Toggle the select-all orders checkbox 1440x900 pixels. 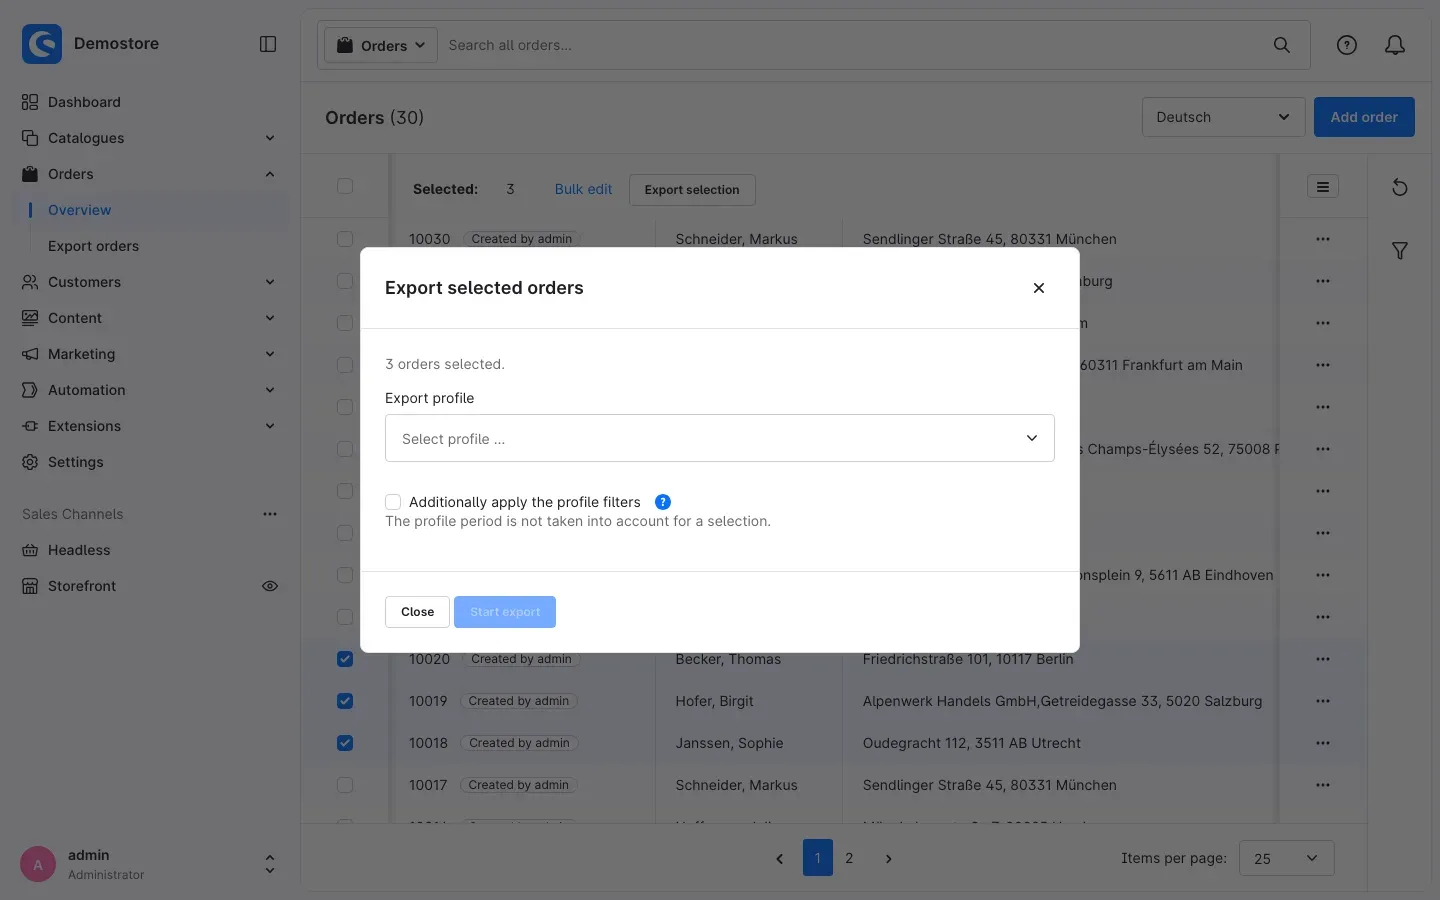click(345, 186)
